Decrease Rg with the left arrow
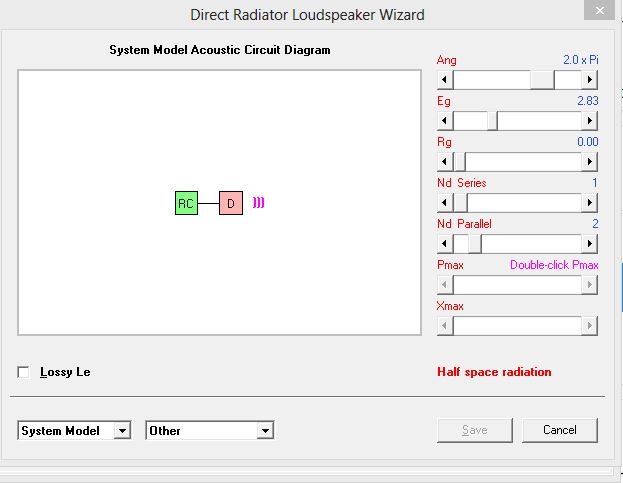623x483 pixels. [x=445, y=162]
